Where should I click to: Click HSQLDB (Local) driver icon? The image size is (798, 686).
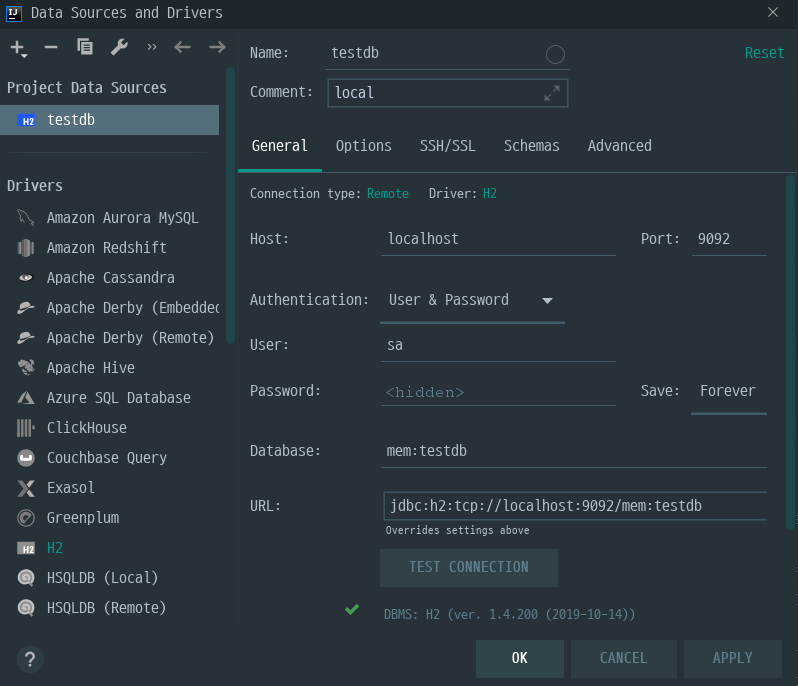tap(26, 578)
